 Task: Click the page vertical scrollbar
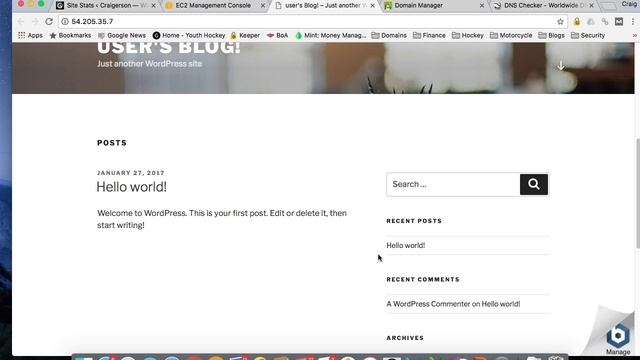click(638, 193)
